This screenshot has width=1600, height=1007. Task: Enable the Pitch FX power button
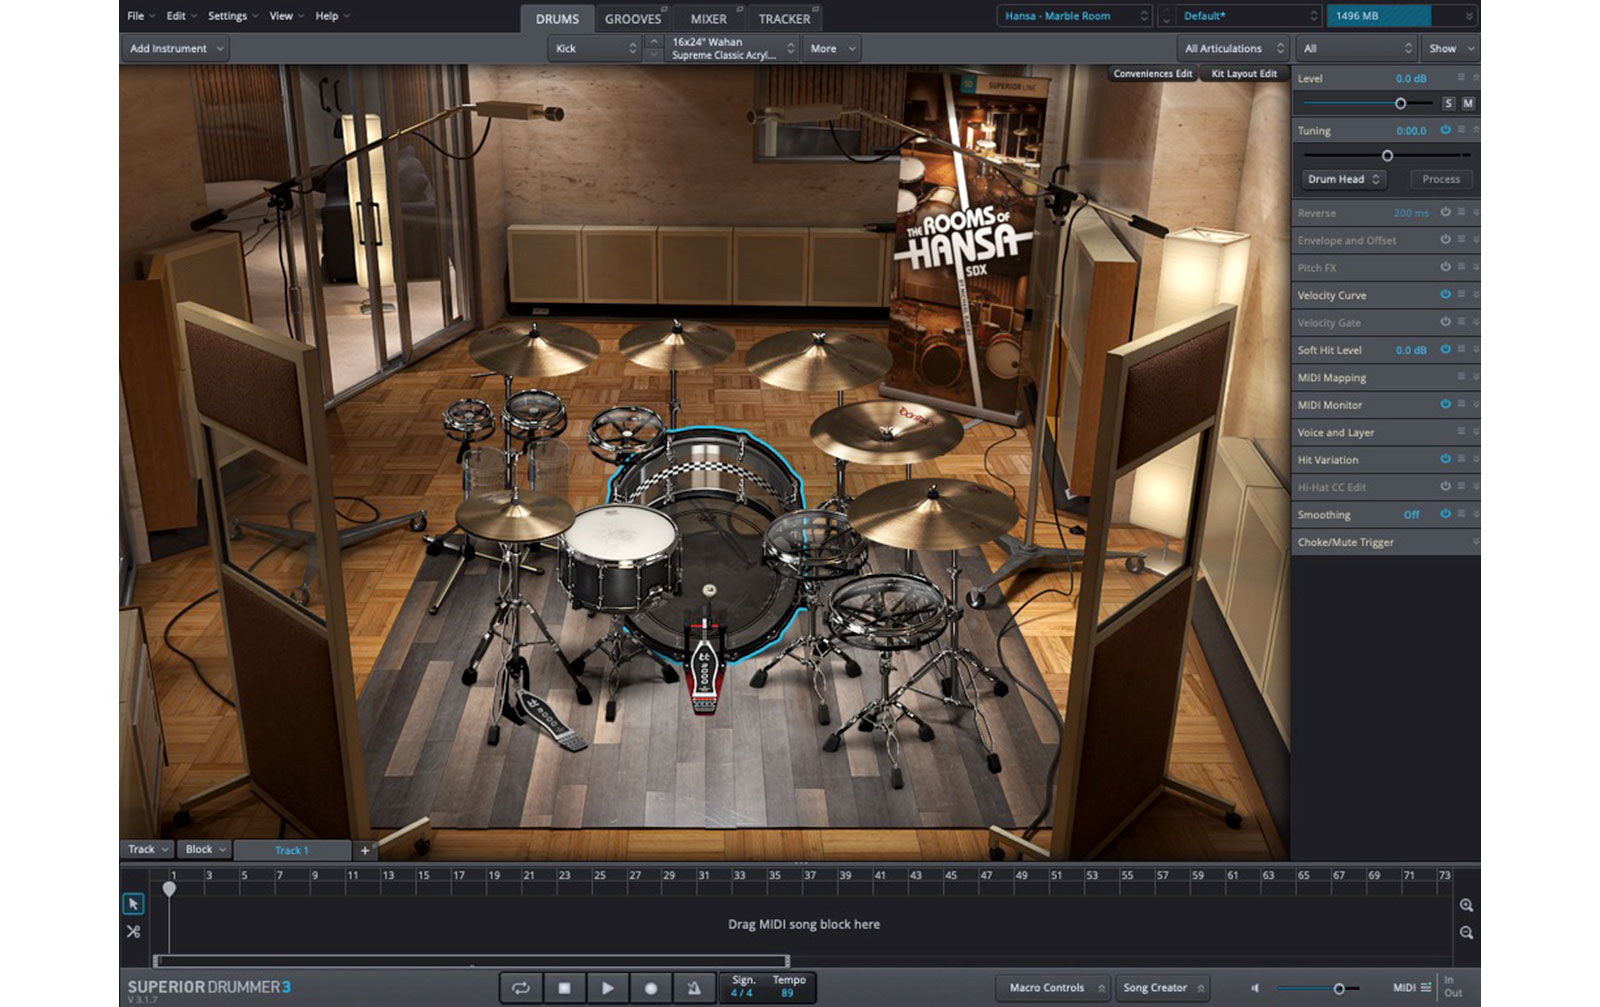click(1445, 267)
